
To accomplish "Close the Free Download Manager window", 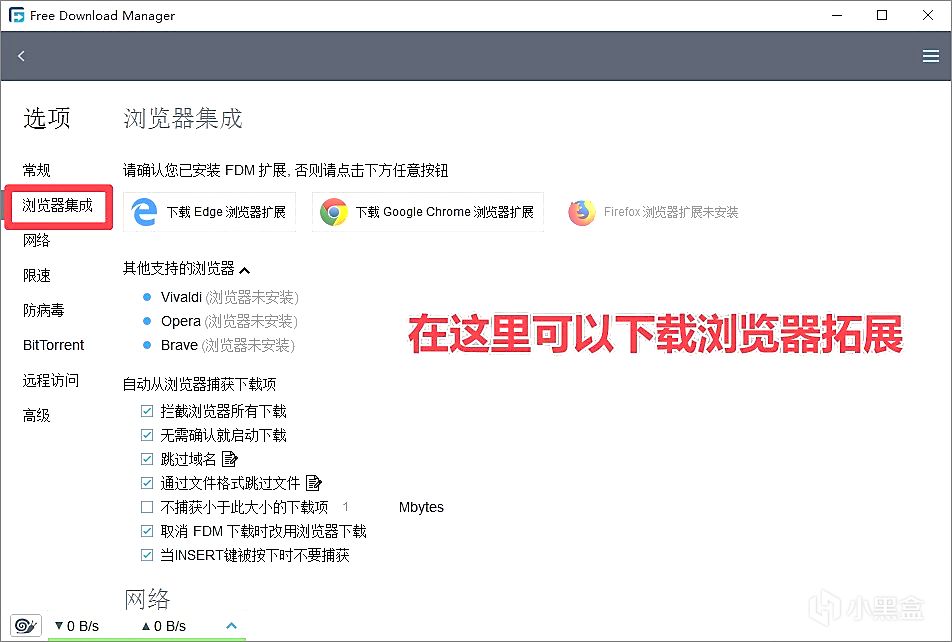I will pyautogui.click(x=928, y=15).
